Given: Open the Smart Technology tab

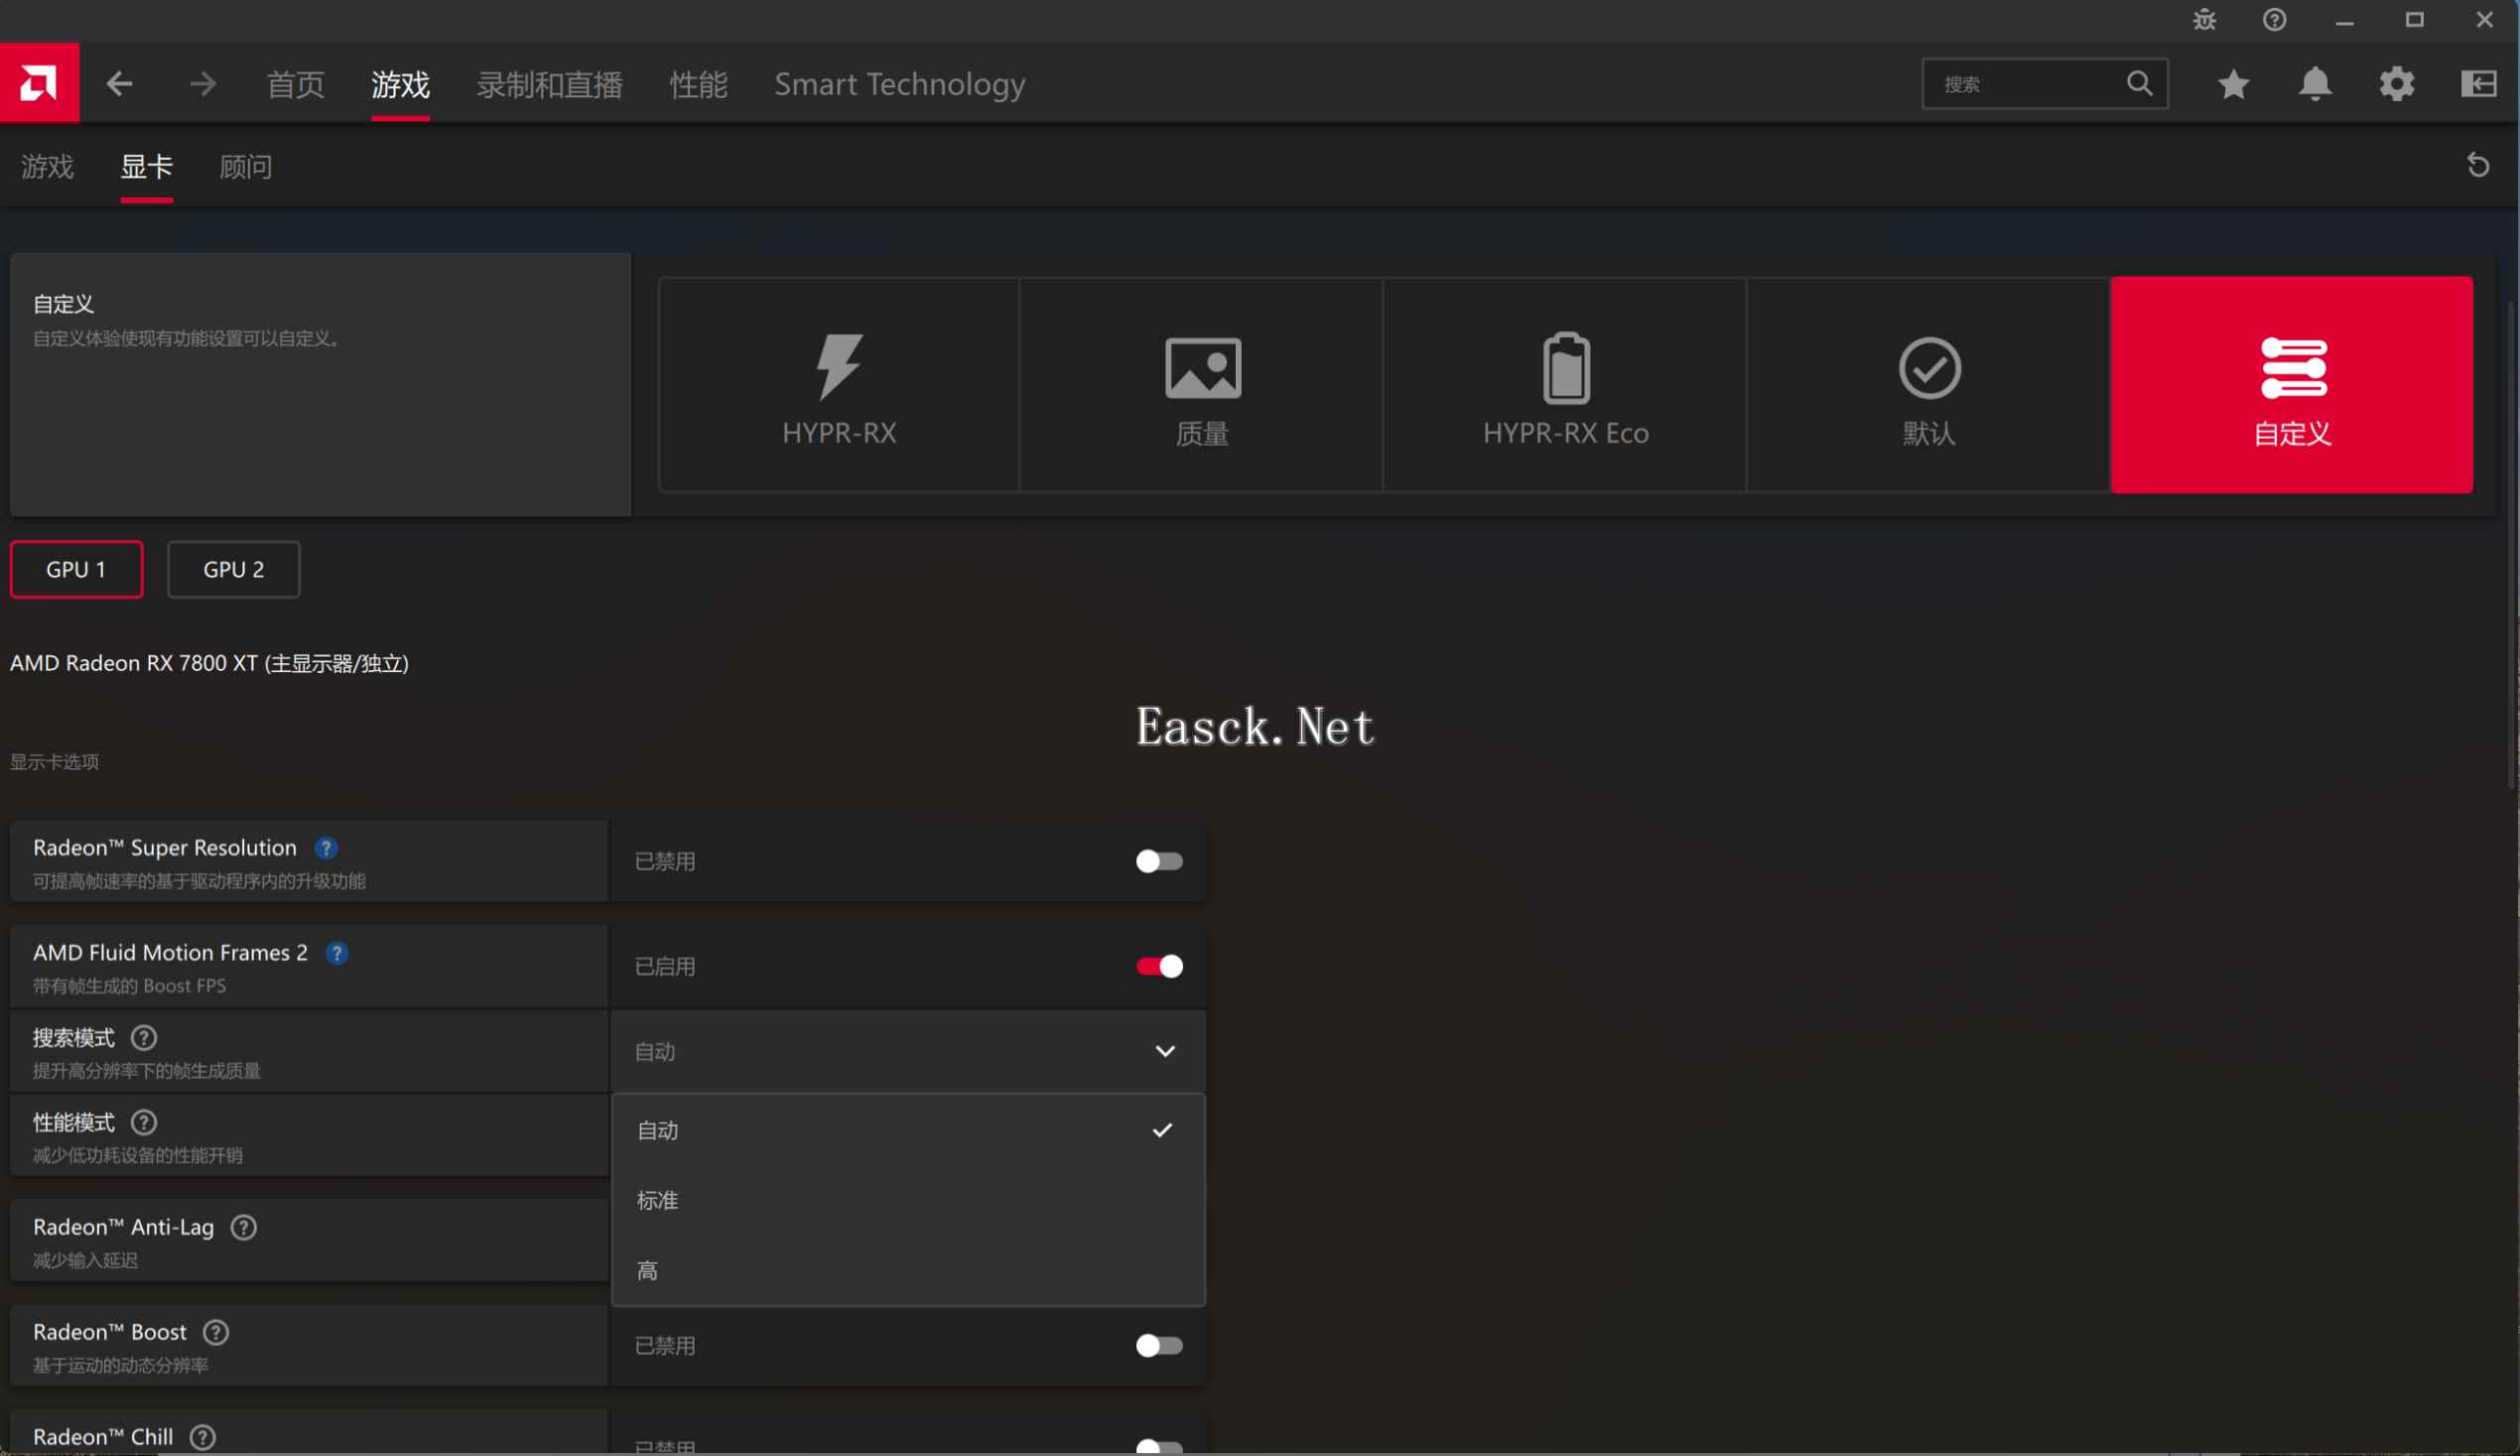Looking at the screenshot, I should click(x=900, y=85).
